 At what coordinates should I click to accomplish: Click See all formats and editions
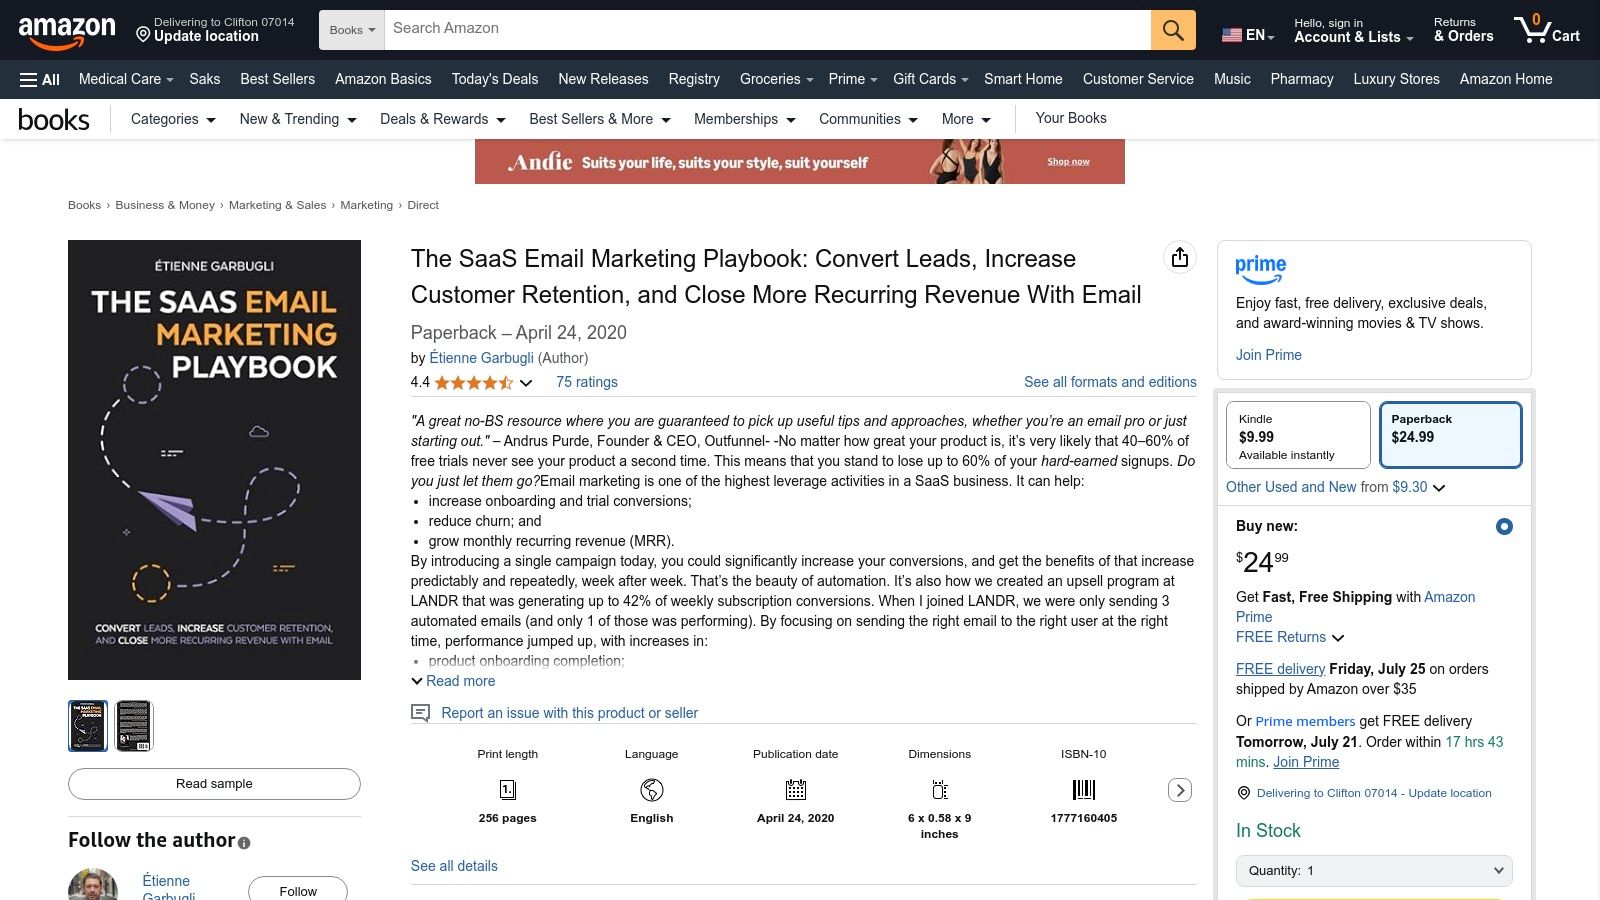point(1110,382)
